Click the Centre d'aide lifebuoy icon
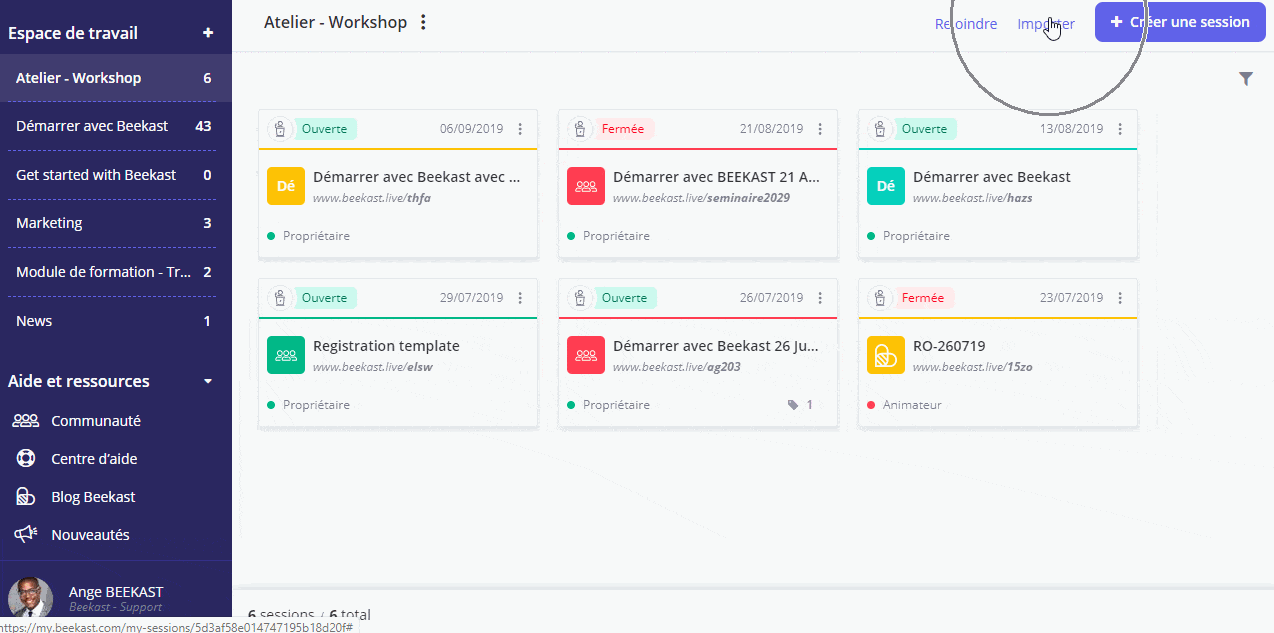 26,459
